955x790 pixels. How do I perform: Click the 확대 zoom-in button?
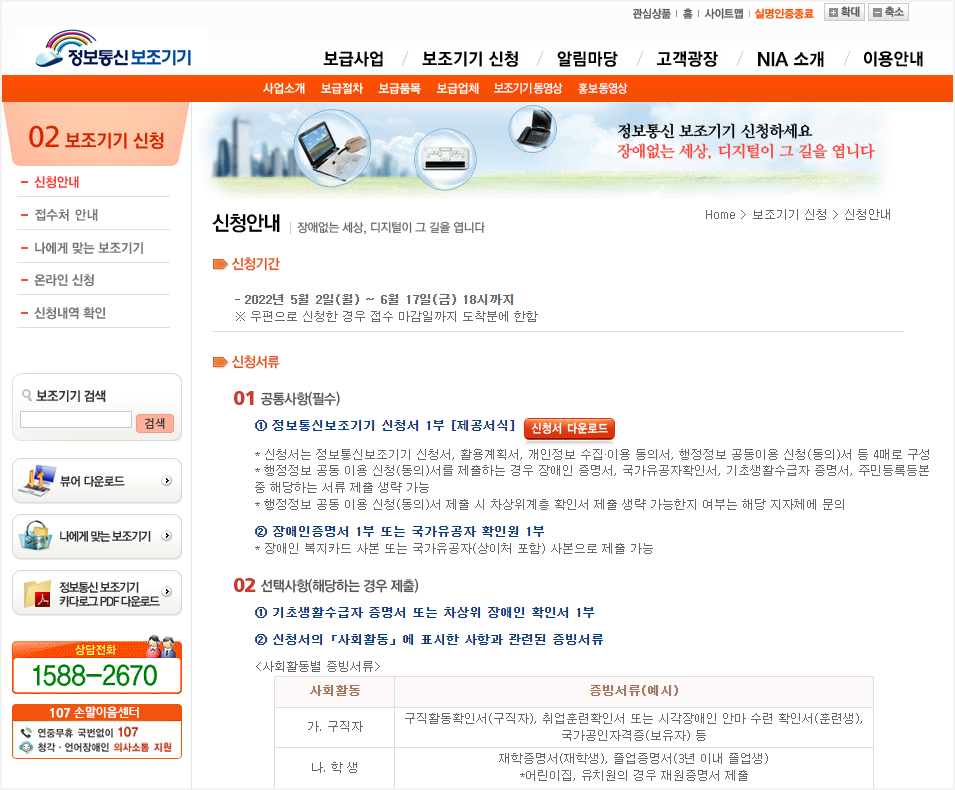tap(844, 12)
